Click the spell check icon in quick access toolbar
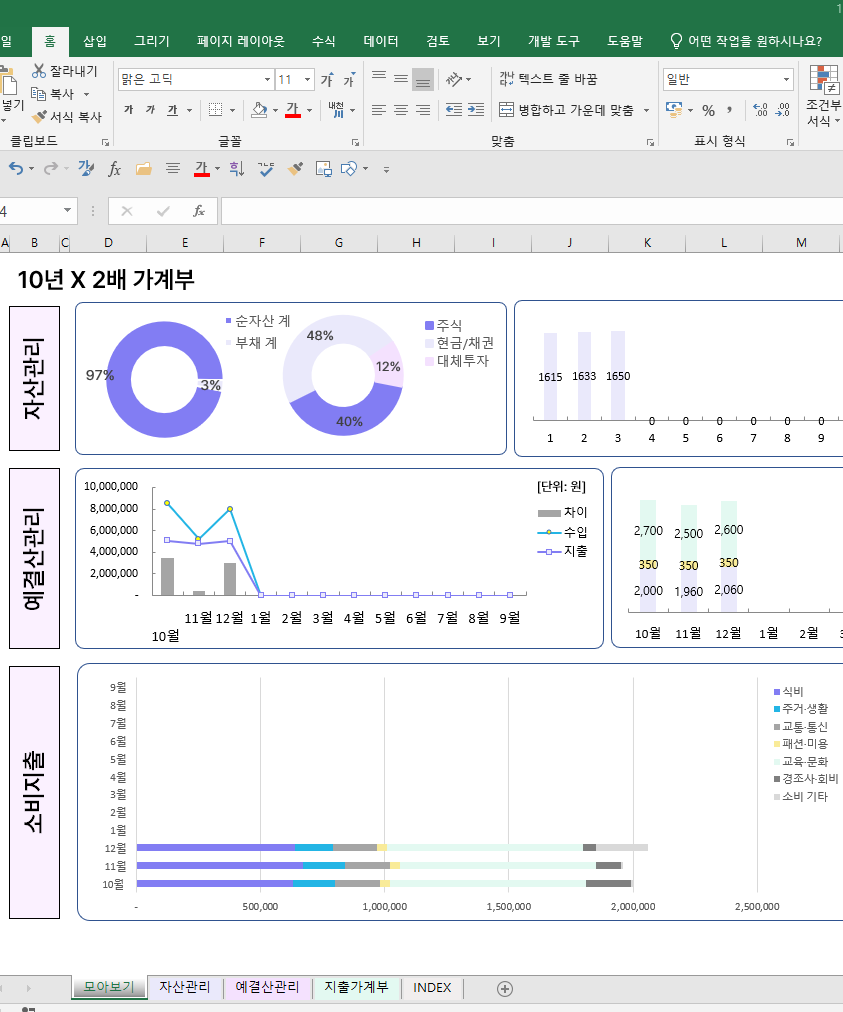 click(x=265, y=169)
